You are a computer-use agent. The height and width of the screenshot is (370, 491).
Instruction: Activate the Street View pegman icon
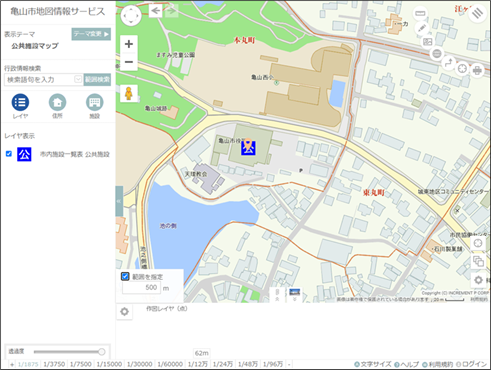pos(129,94)
